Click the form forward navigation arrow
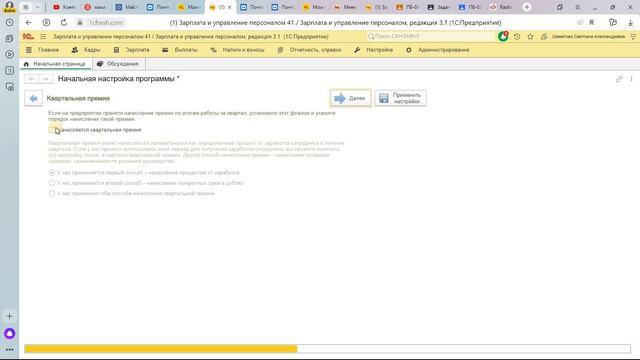 (x=46, y=79)
